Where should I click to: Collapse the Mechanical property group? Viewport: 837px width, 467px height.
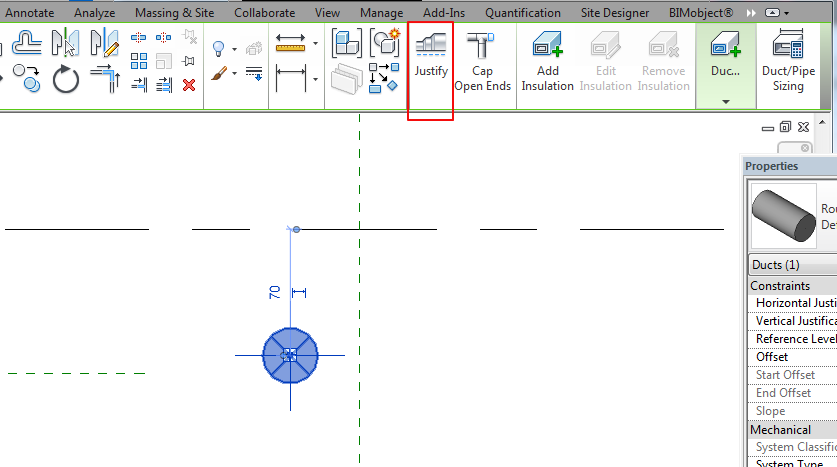point(793,430)
